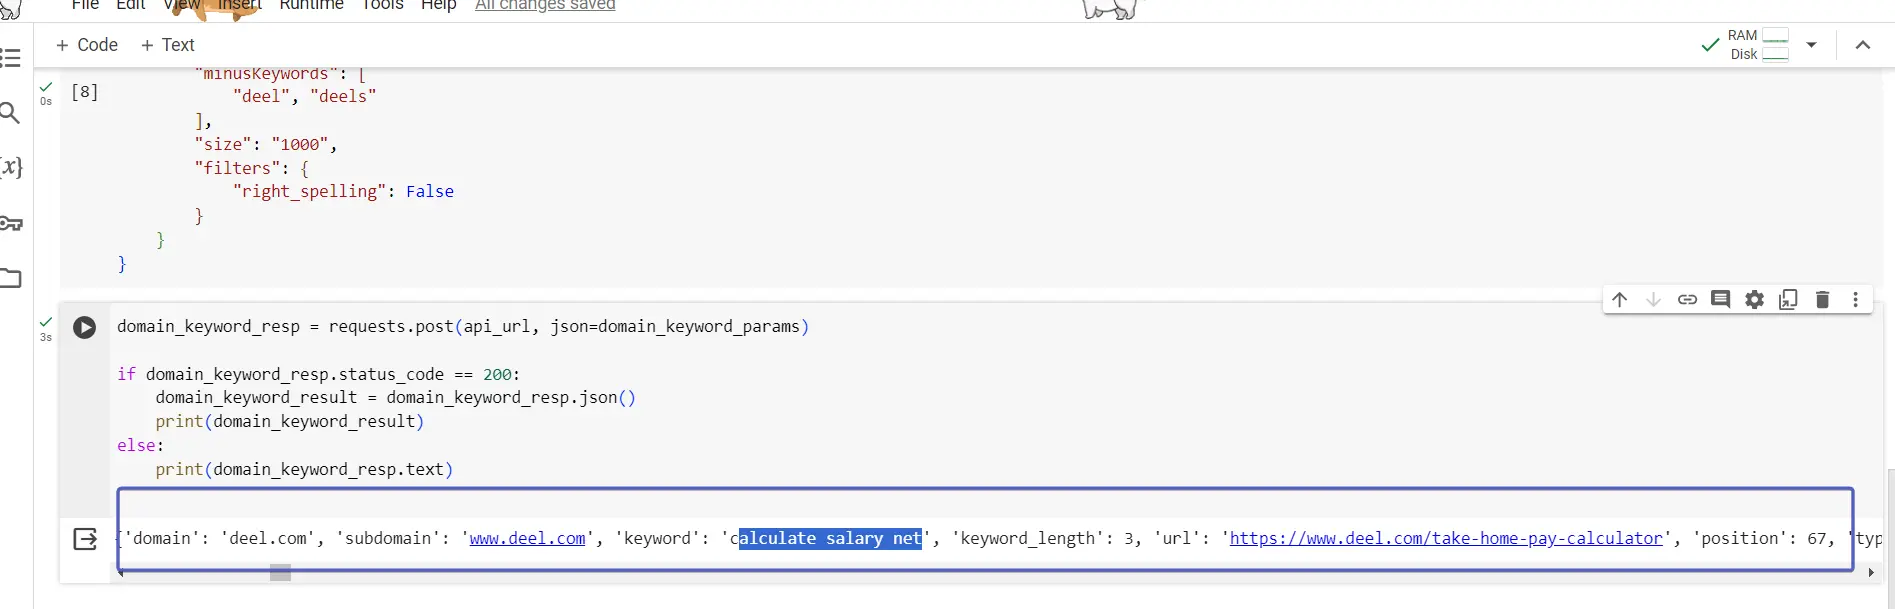Screen dimensions: 1895x609
Task: Click the "size": "1000" line
Action: tap(266, 144)
